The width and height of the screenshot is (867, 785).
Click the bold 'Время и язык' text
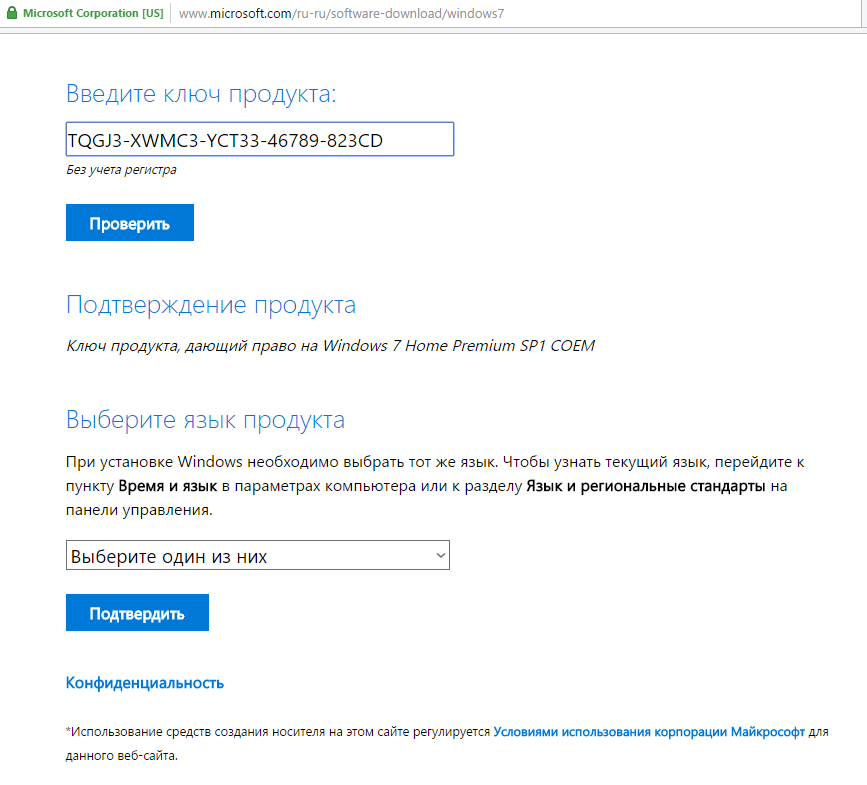point(166,486)
